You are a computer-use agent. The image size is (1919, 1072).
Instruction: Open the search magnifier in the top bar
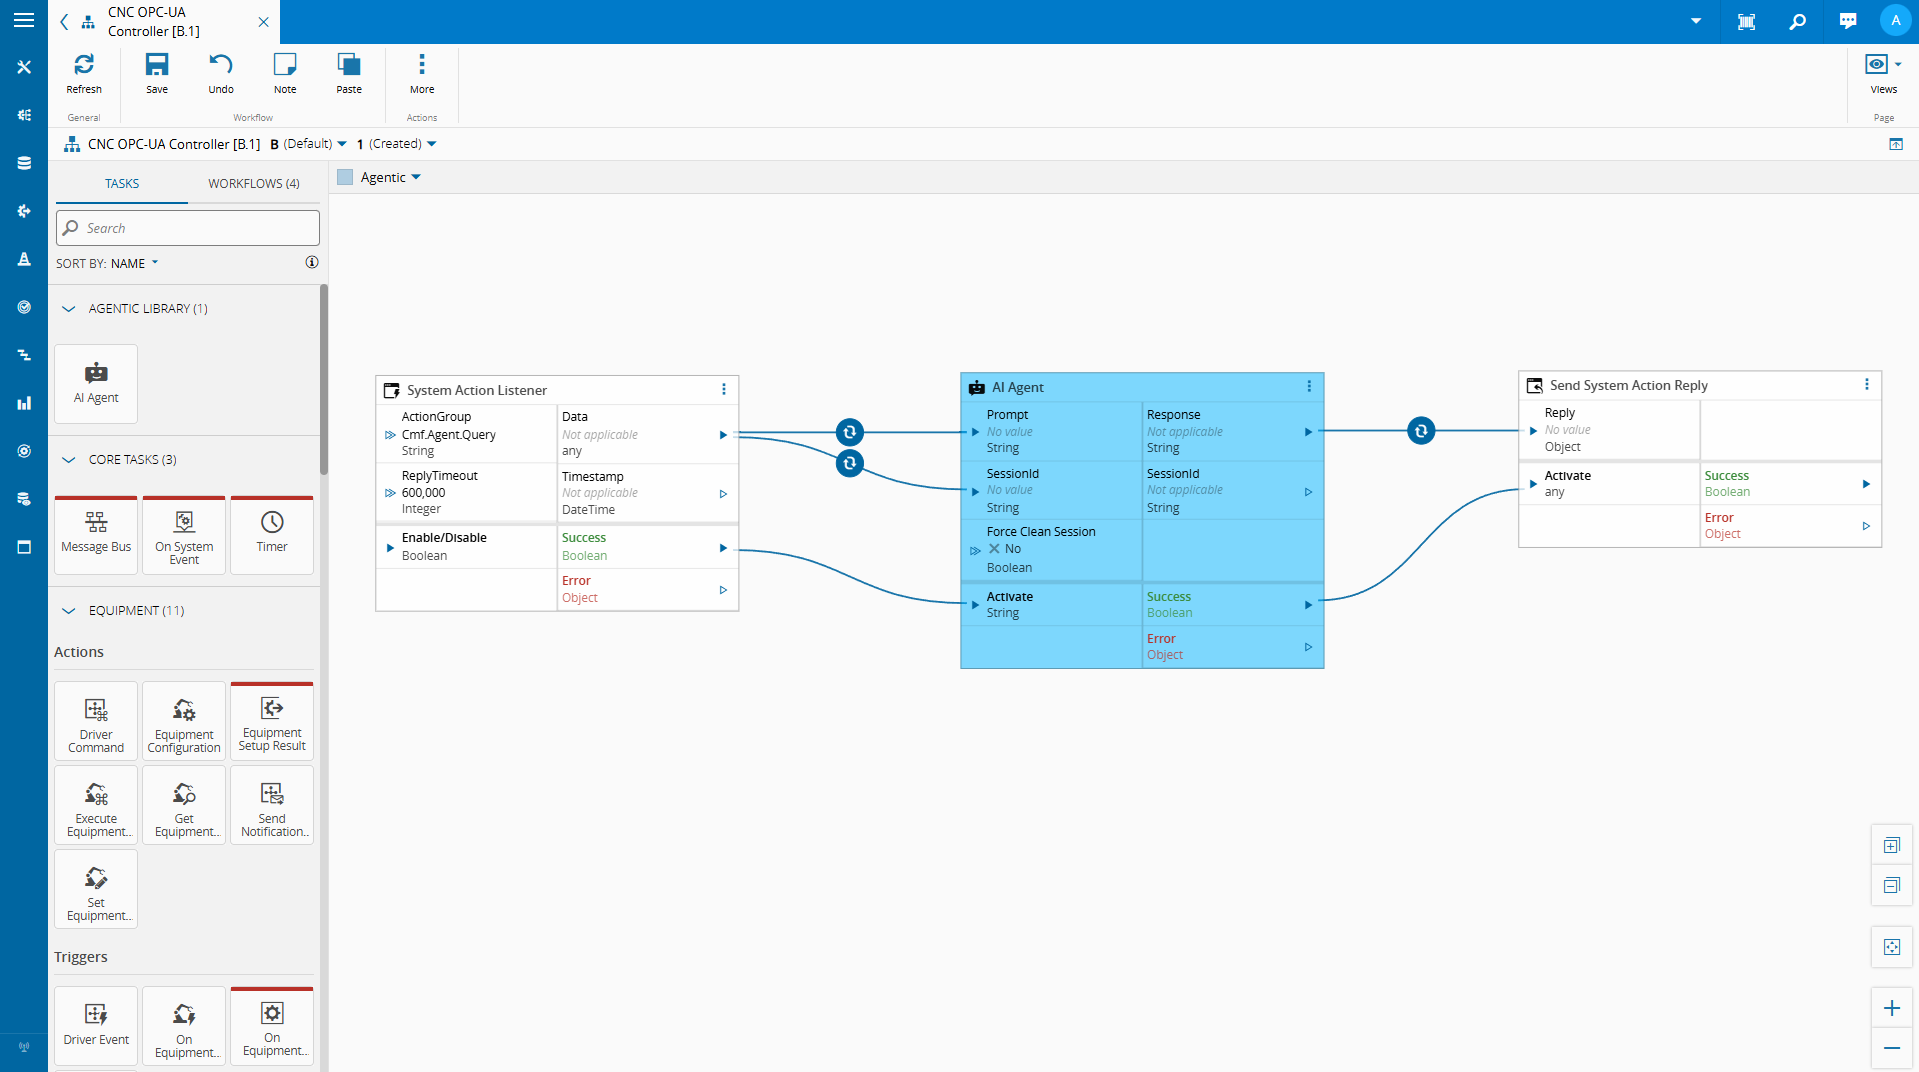click(1797, 21)
